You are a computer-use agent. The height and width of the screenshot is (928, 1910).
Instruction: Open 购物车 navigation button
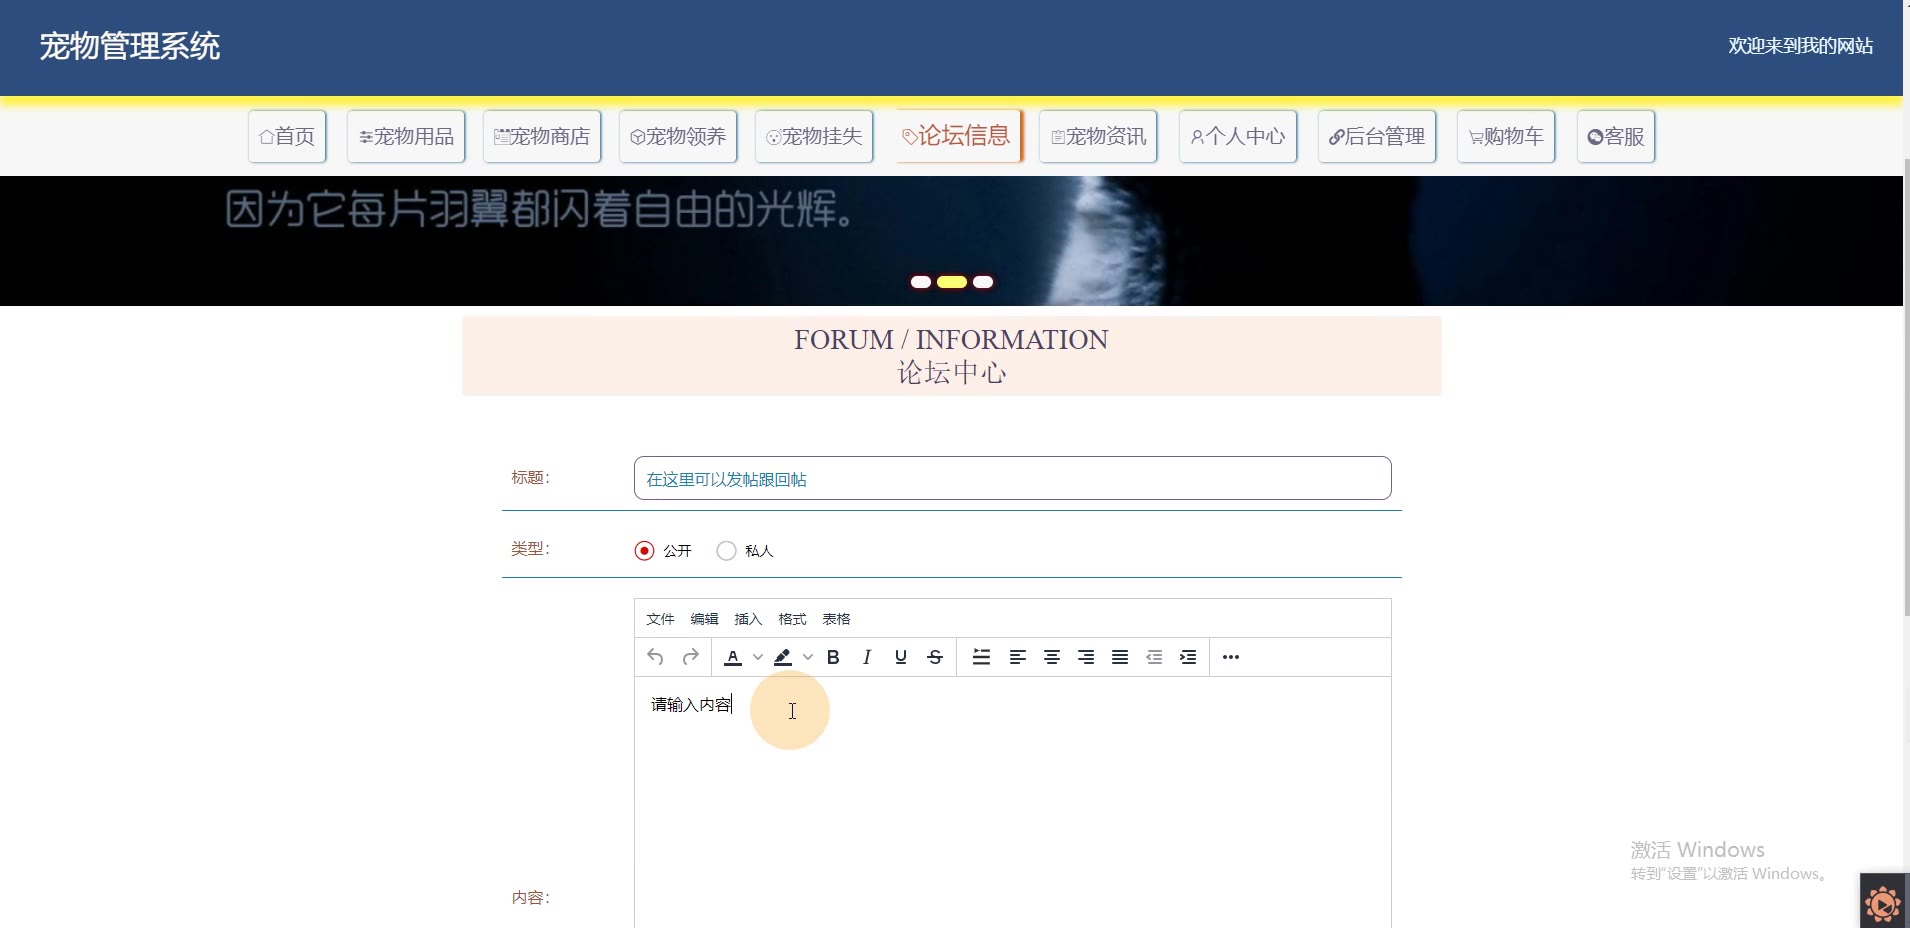[1506, 136]
